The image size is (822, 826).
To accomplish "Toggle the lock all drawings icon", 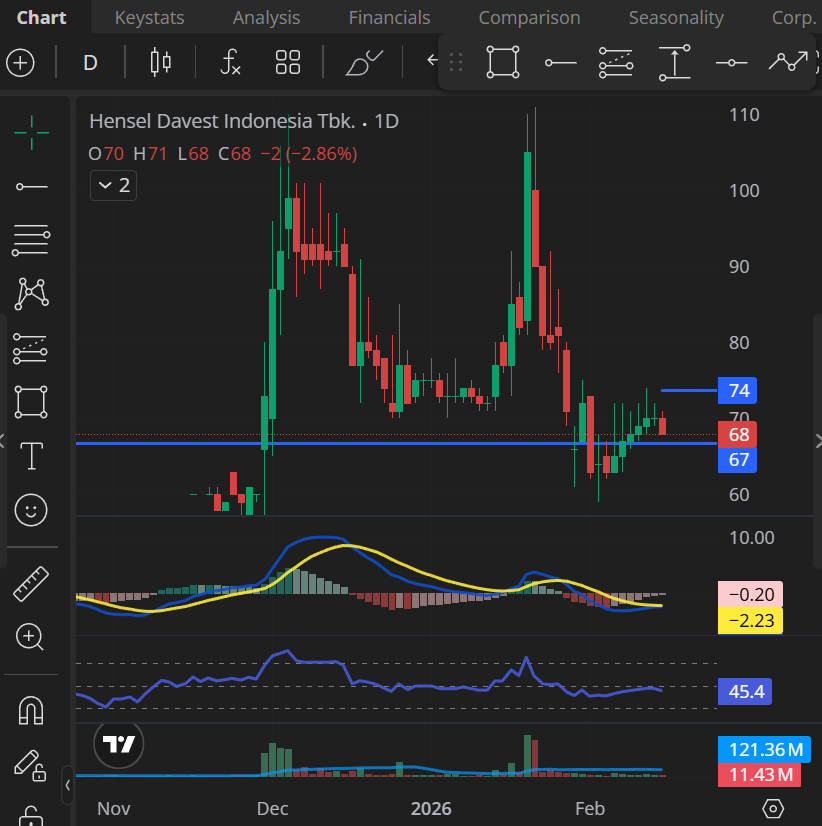I will click(32, 814).
